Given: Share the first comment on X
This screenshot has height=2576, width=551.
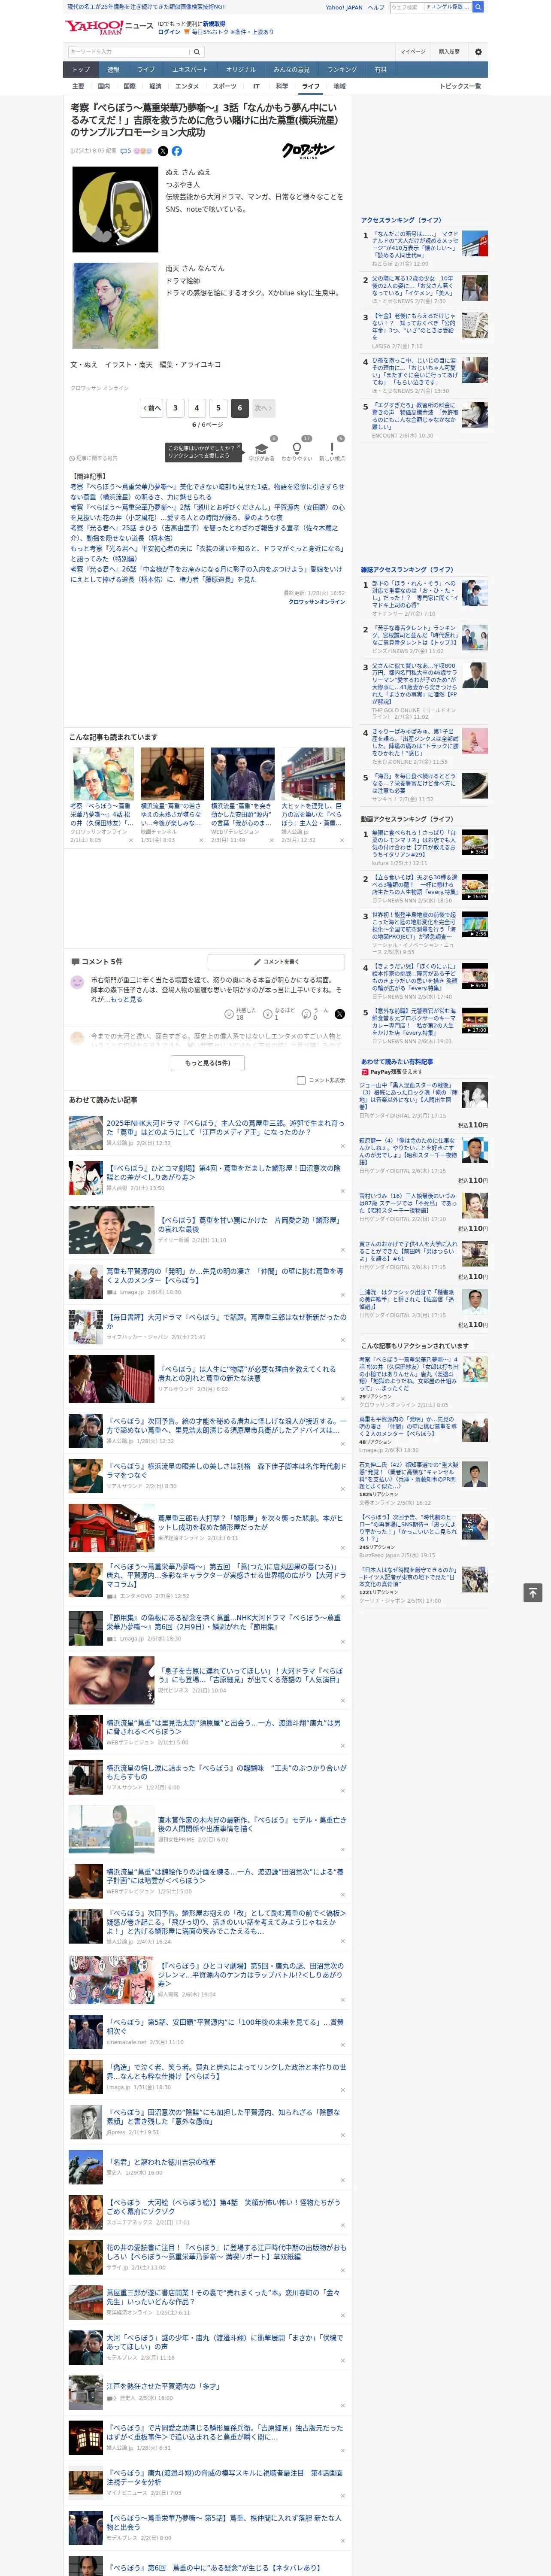Looking at the screenshot, I should click(339, 1014).
